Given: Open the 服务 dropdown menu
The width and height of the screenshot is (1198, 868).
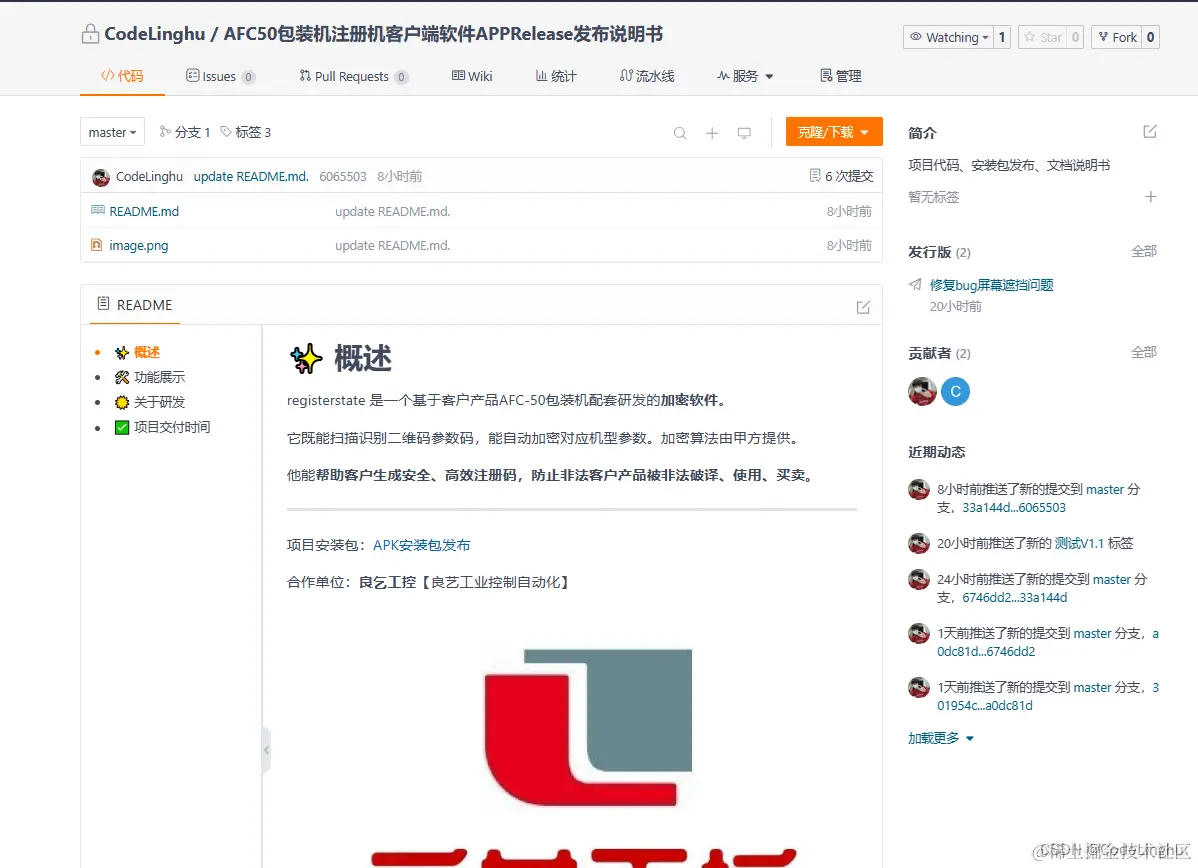Looking at the screenshot, I should (744, 75).
